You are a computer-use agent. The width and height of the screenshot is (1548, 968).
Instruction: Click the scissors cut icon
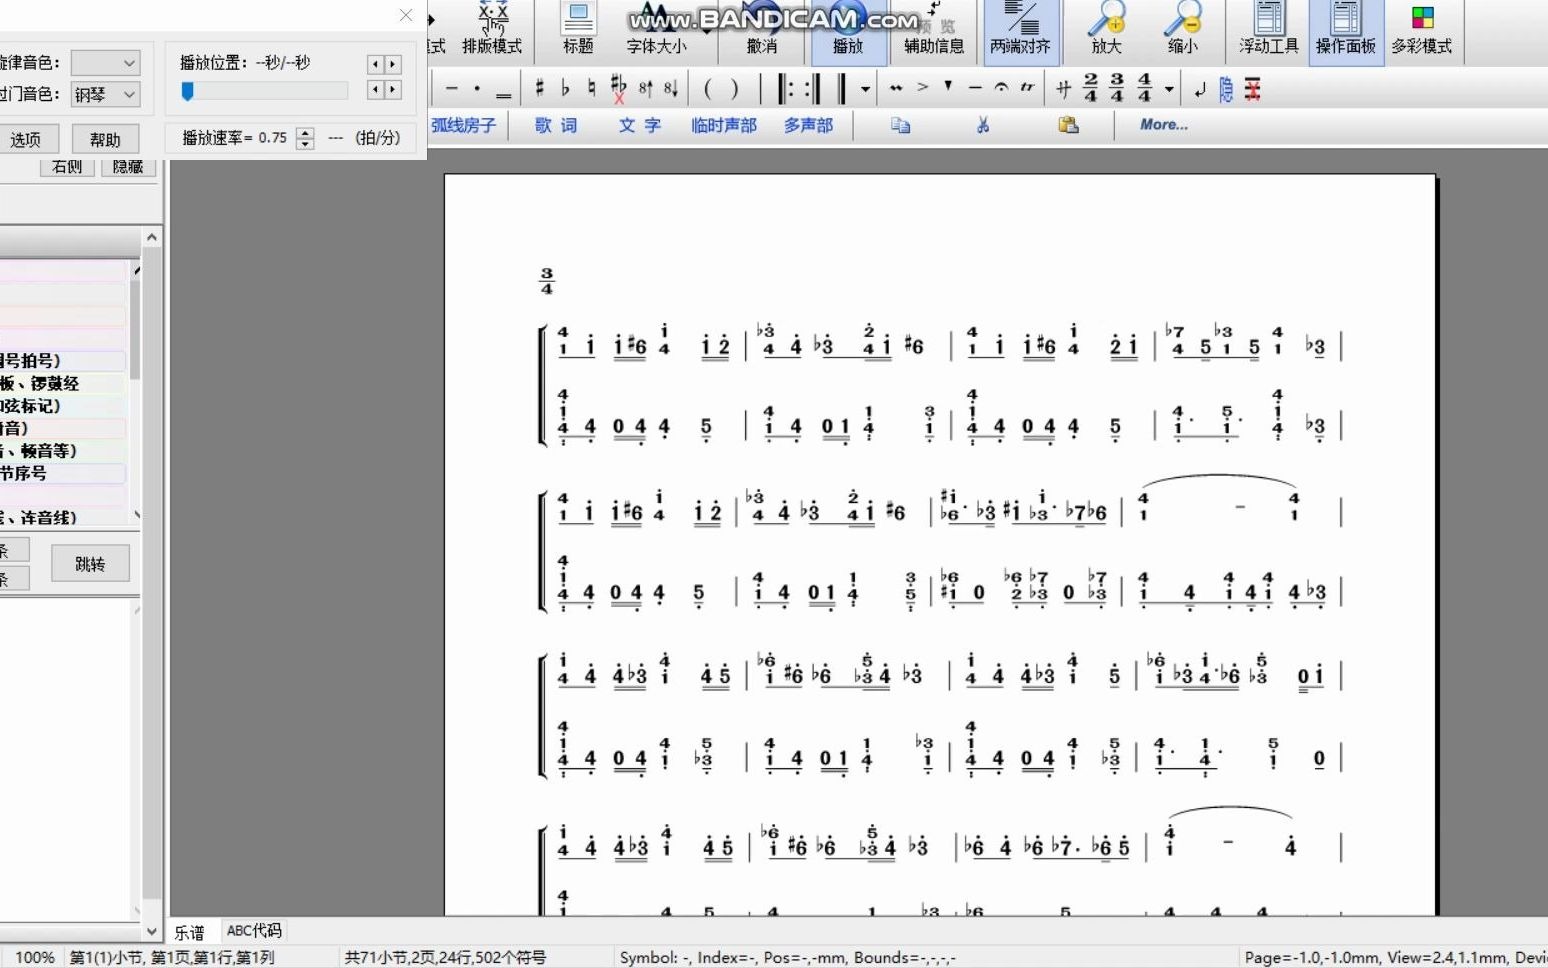click(x=983, y=125)
